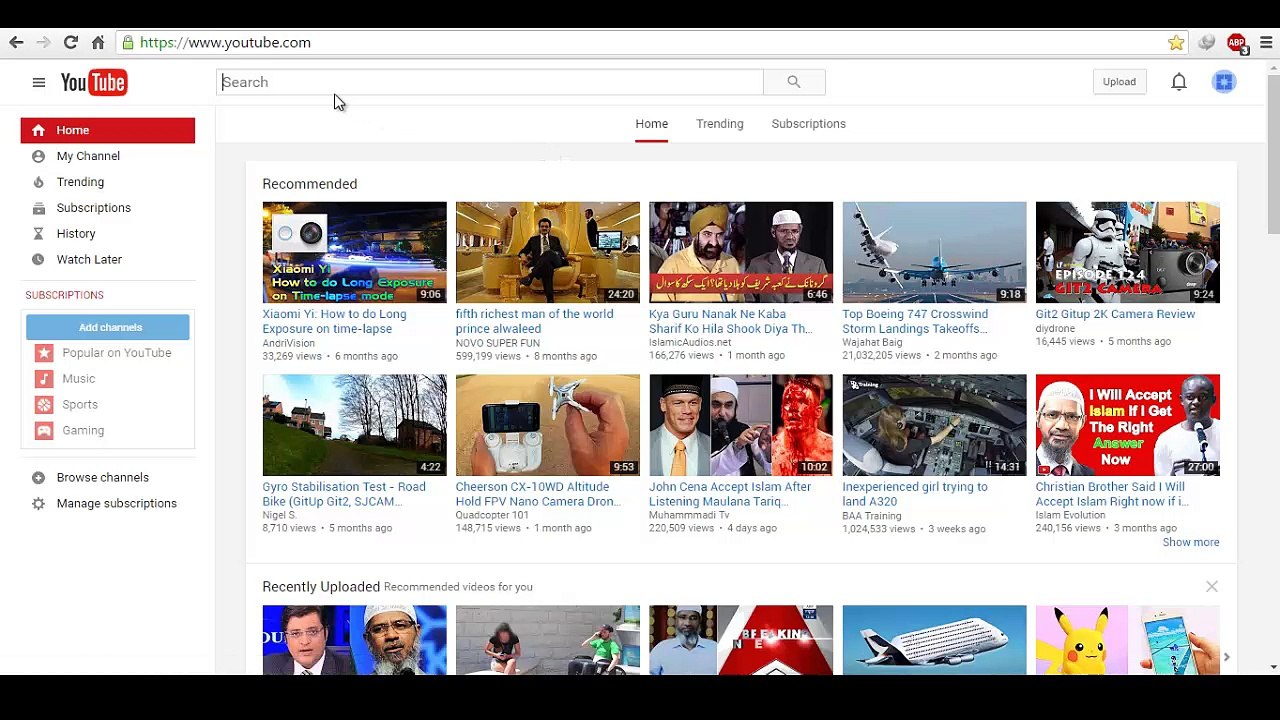Click the Browse channels plus icon
The height and width of the screenshot is (720, 1280).
click(x=38, y=478)
